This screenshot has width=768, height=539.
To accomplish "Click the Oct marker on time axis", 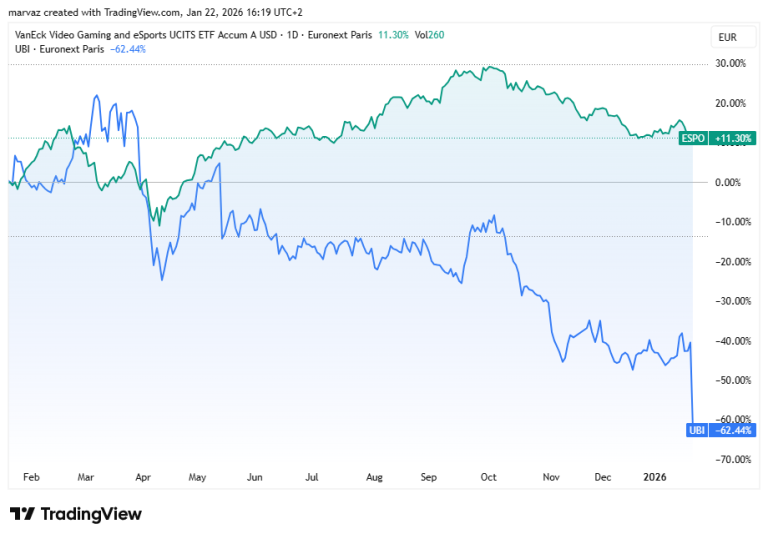I will coord(488,477).
